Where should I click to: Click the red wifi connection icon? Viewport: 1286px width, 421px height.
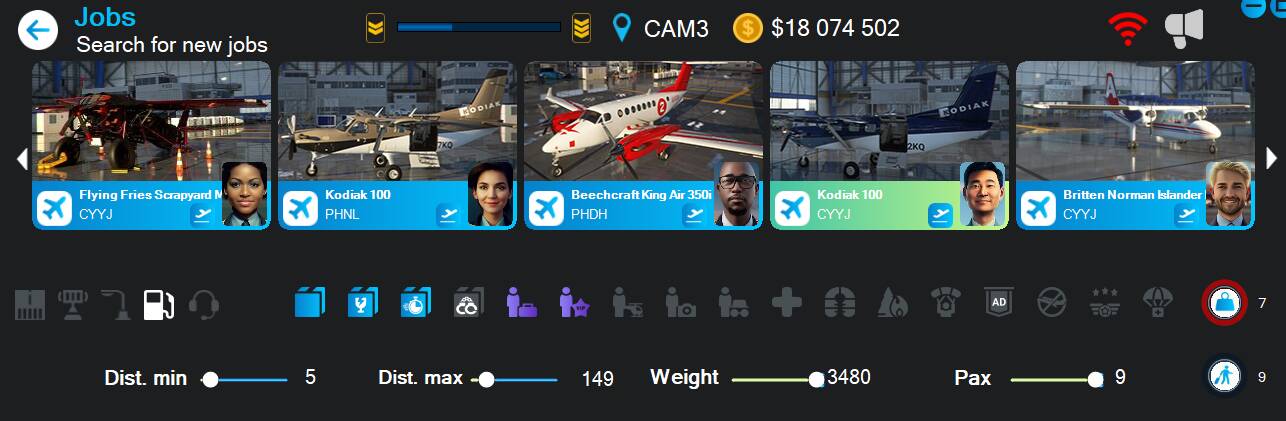pos(1127,29)
